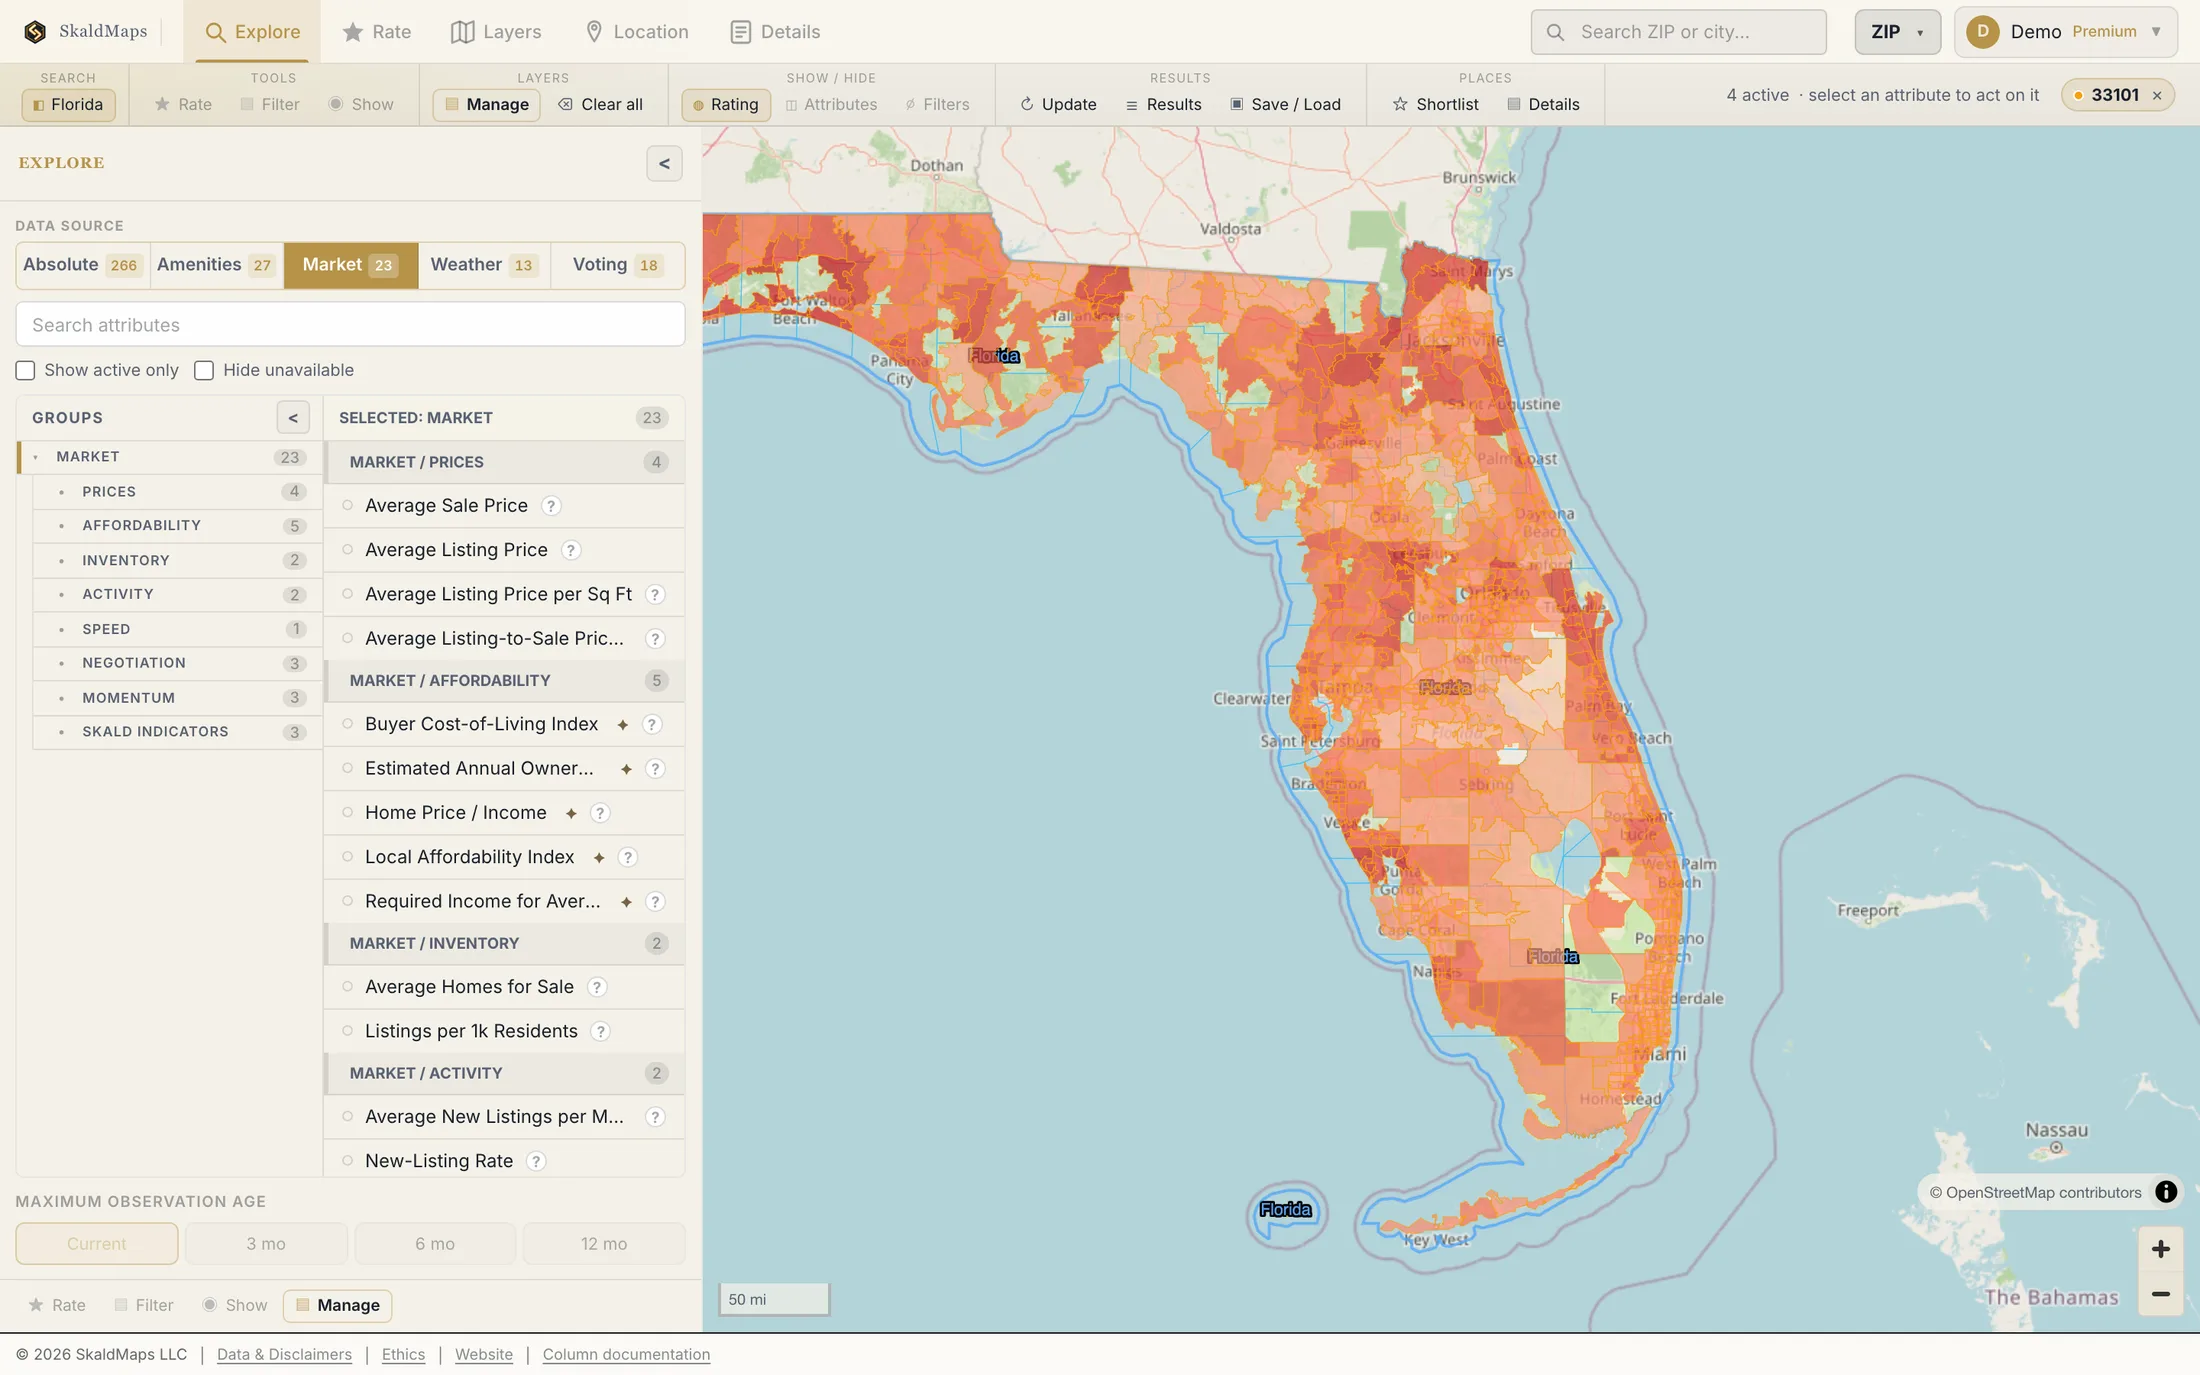Open the Column documentation link
Screen dimensions: 2200x1375
tap(626, 1355)
